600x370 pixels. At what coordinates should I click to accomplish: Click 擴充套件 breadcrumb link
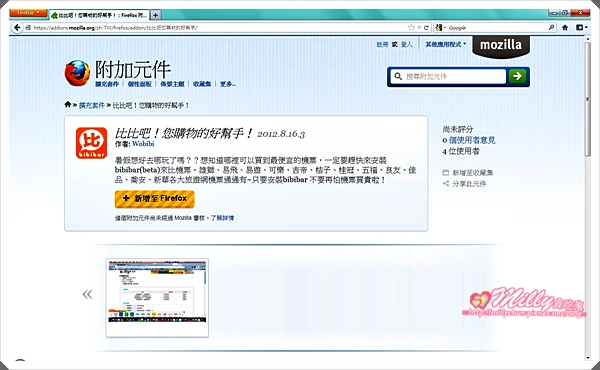pyautogui.click(x=91, y=105)
